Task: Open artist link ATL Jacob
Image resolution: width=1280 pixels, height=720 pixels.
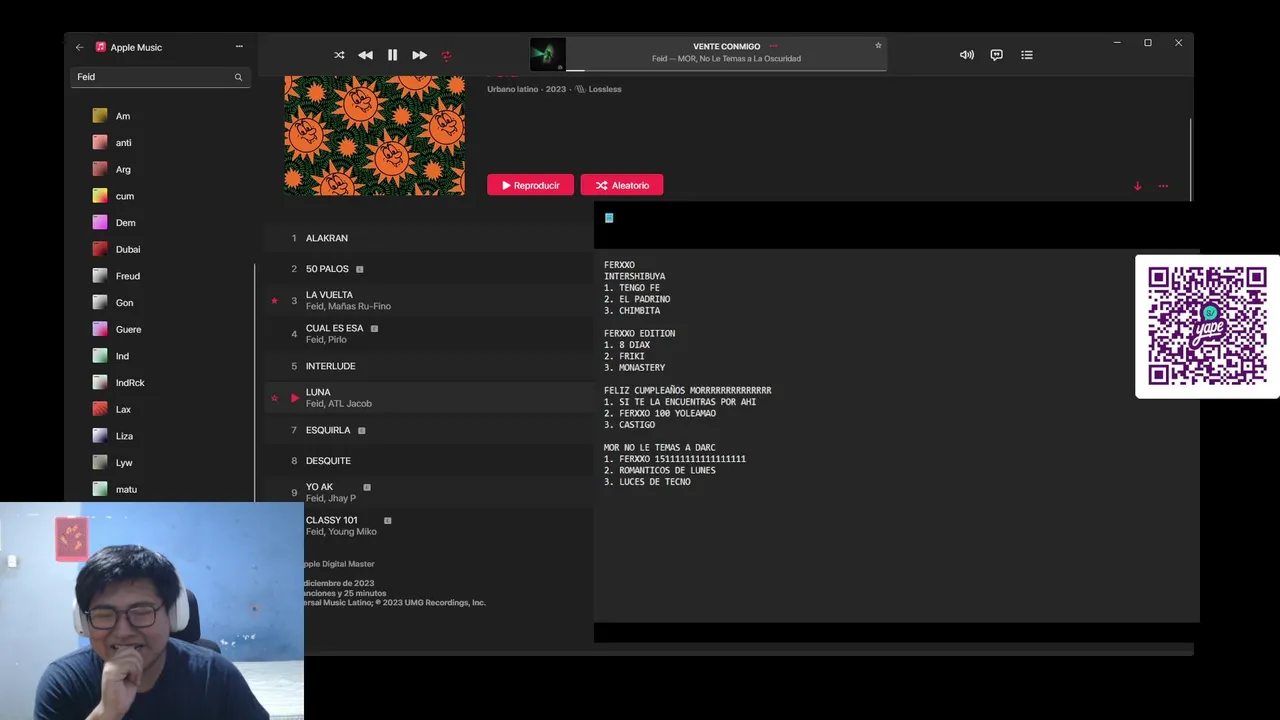Action: pyautogui.click(x=351, y=404)
